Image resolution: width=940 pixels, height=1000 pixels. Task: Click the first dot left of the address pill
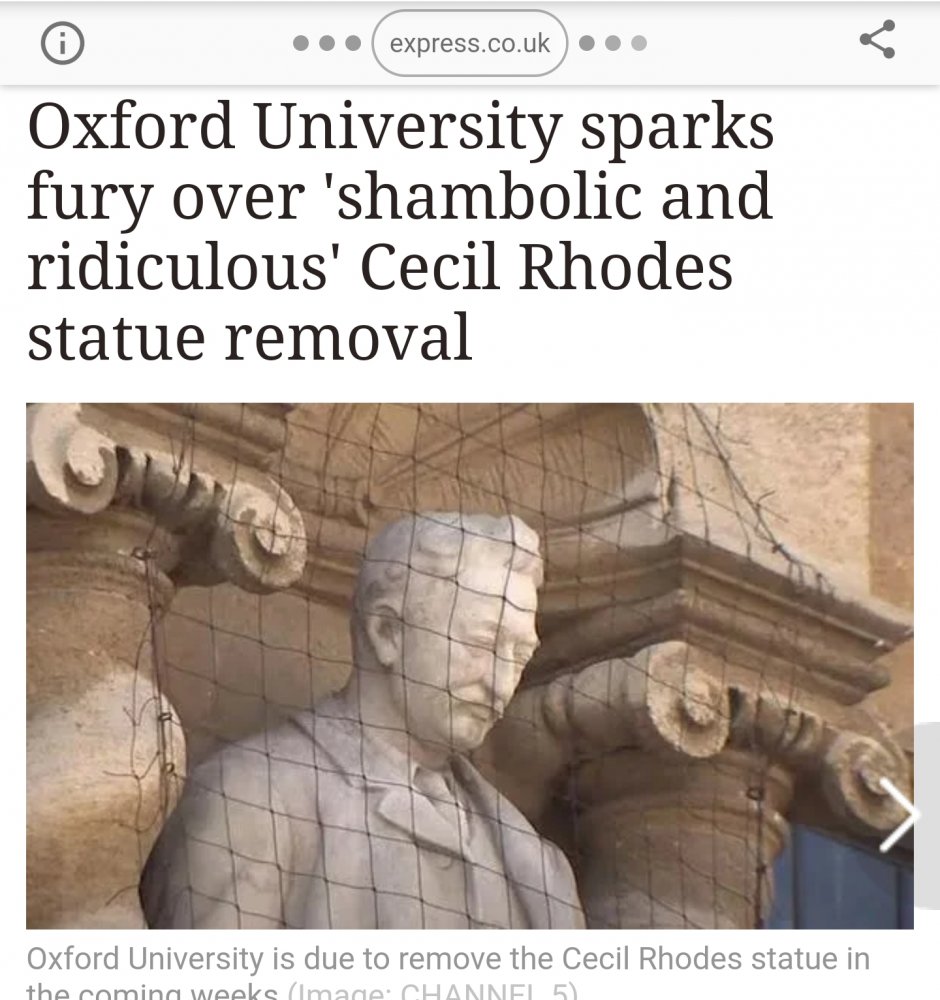301,43
